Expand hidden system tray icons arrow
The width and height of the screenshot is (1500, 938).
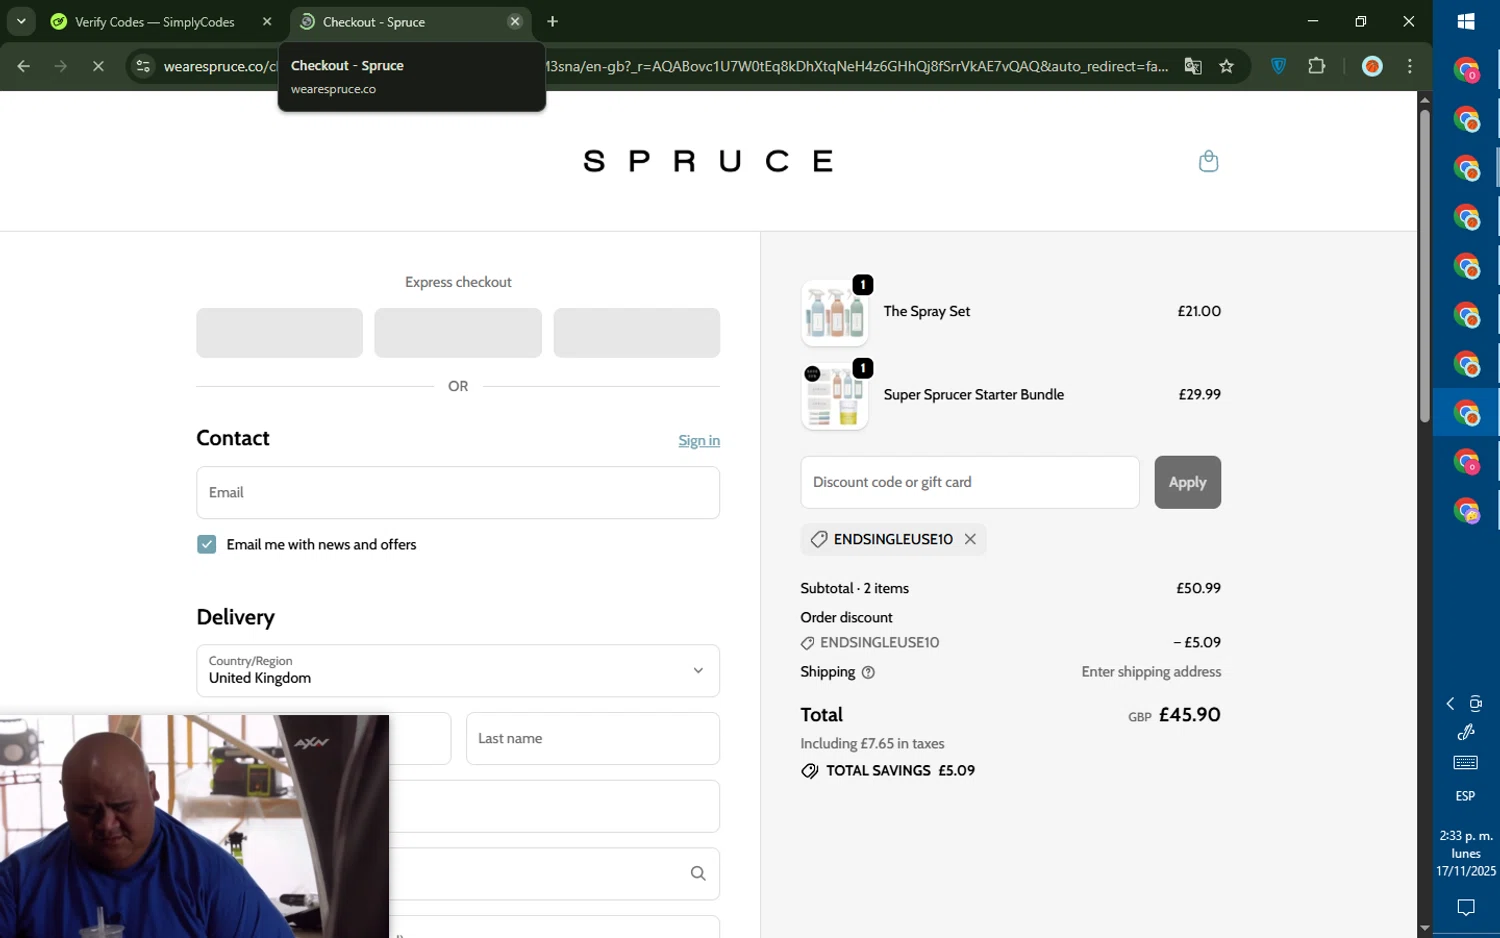[1450, 704]
